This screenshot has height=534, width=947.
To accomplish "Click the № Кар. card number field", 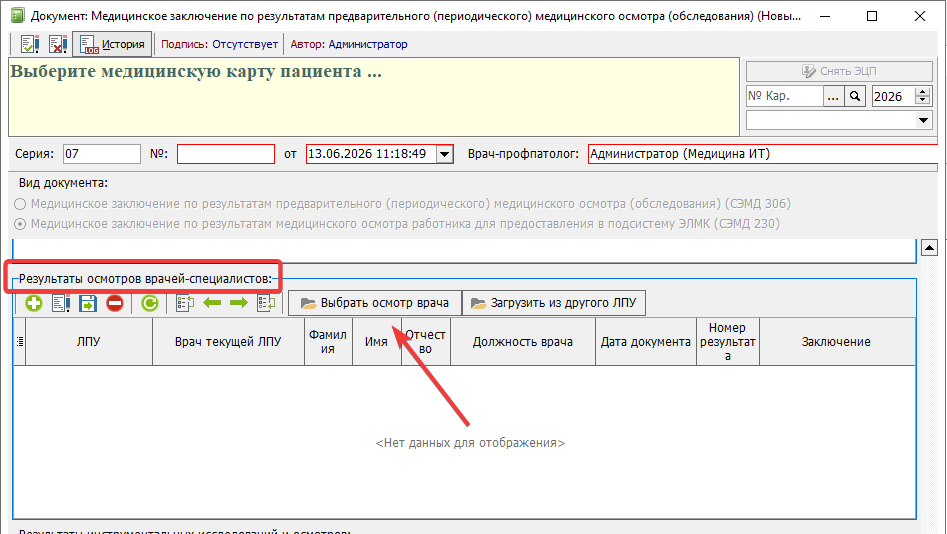I will [785, 96].
